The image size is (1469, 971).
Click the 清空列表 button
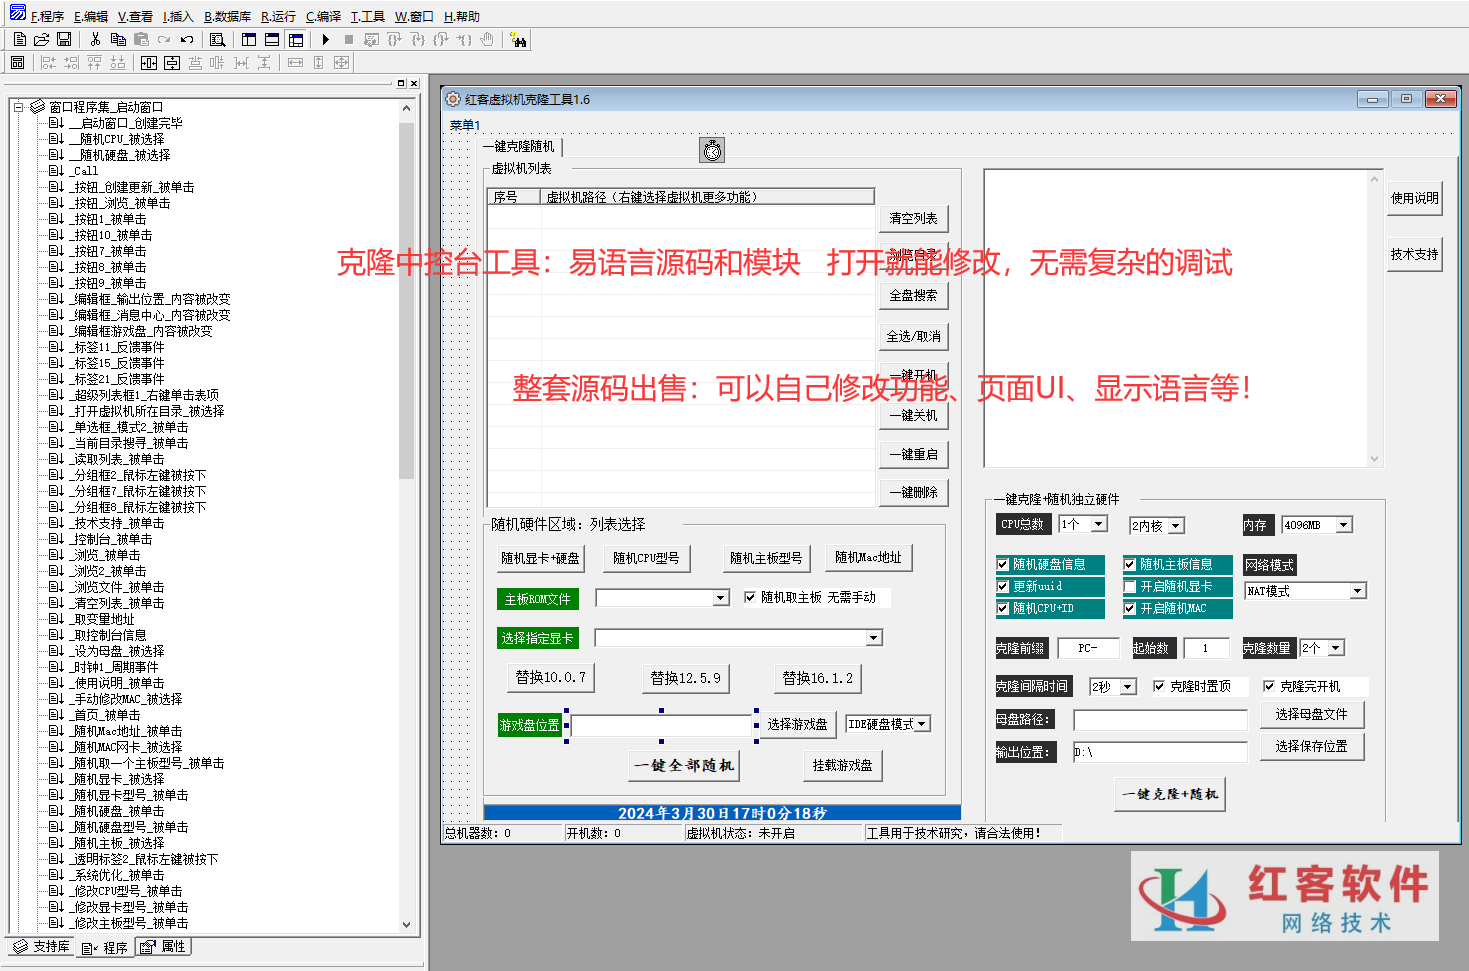pos(913,219)
